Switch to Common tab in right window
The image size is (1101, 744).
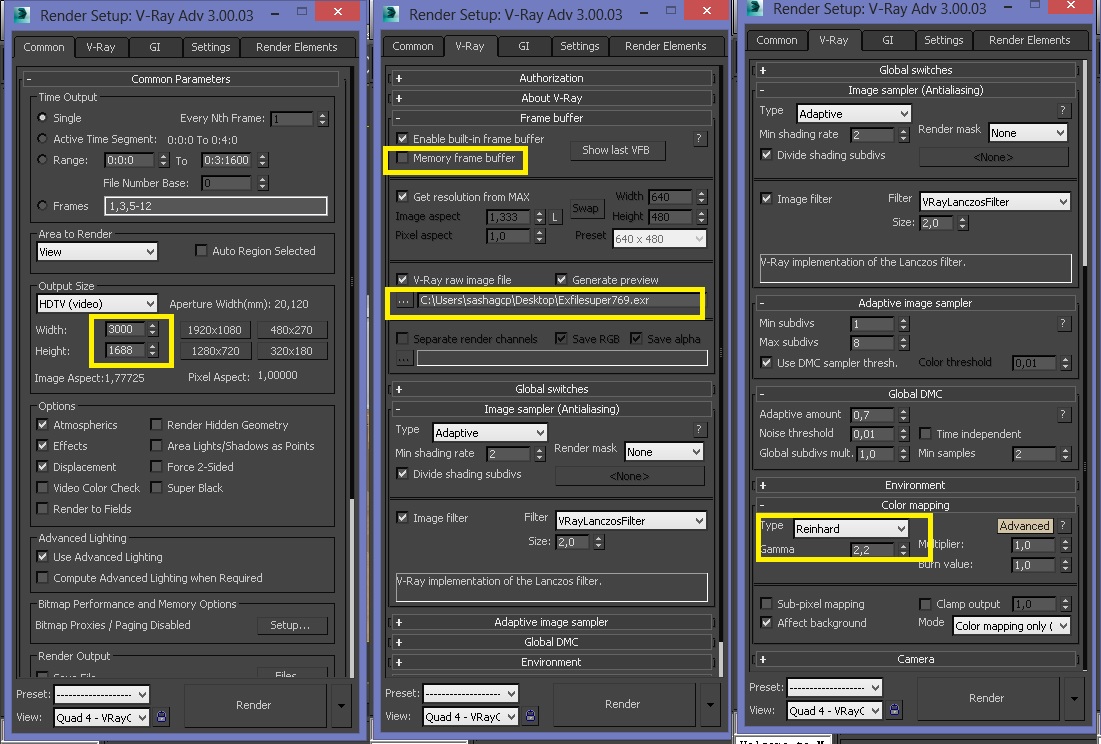click(x=777, y=40)
